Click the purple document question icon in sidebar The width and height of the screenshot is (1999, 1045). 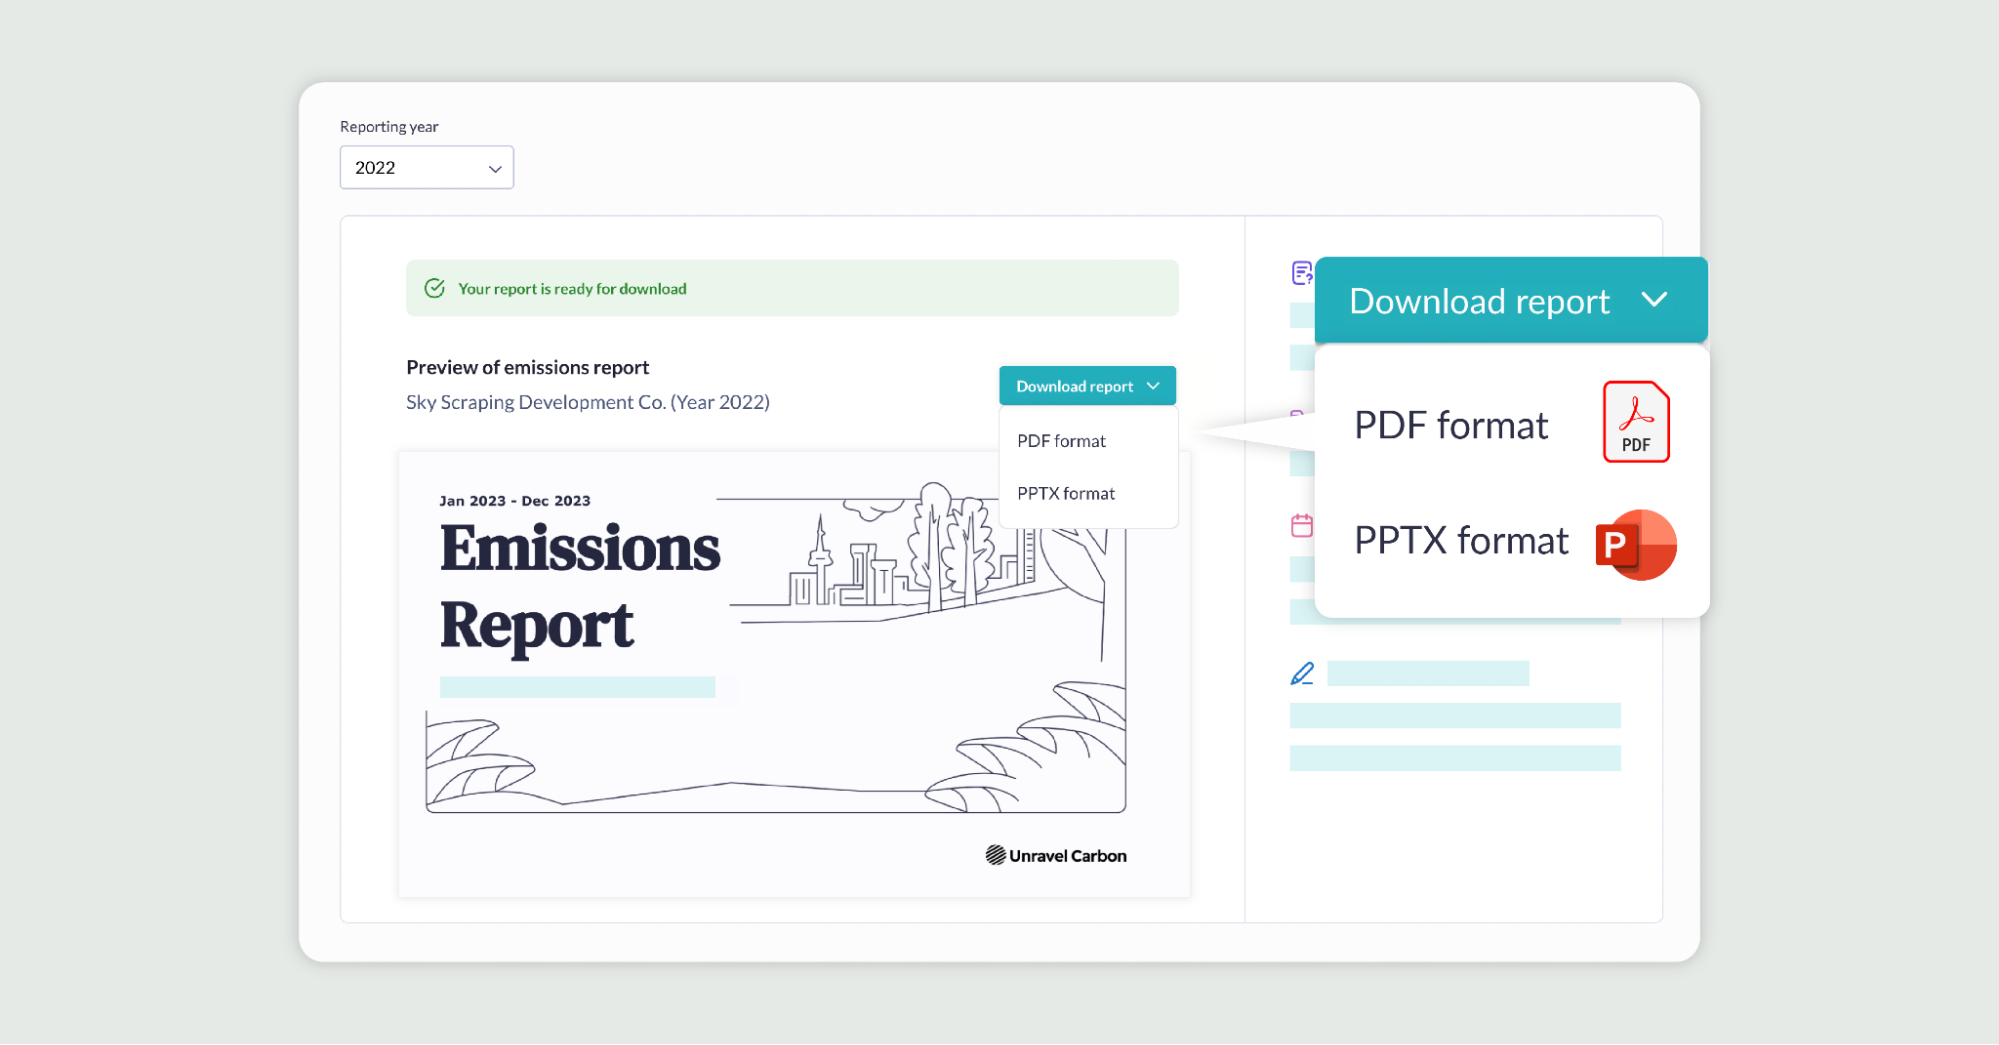(1300, 274)
